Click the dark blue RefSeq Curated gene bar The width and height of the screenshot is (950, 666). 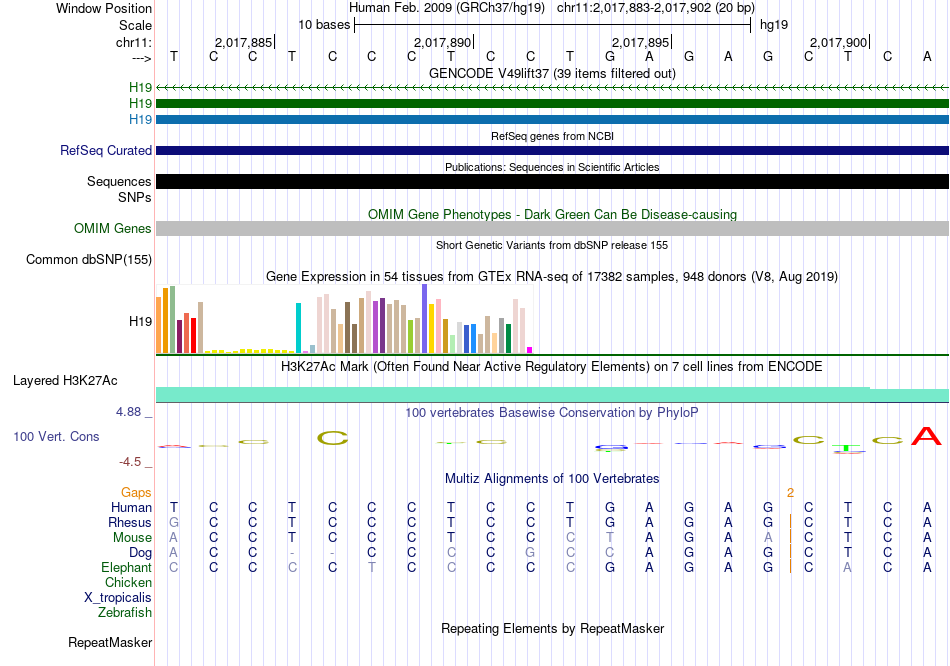tap(552, 150)
